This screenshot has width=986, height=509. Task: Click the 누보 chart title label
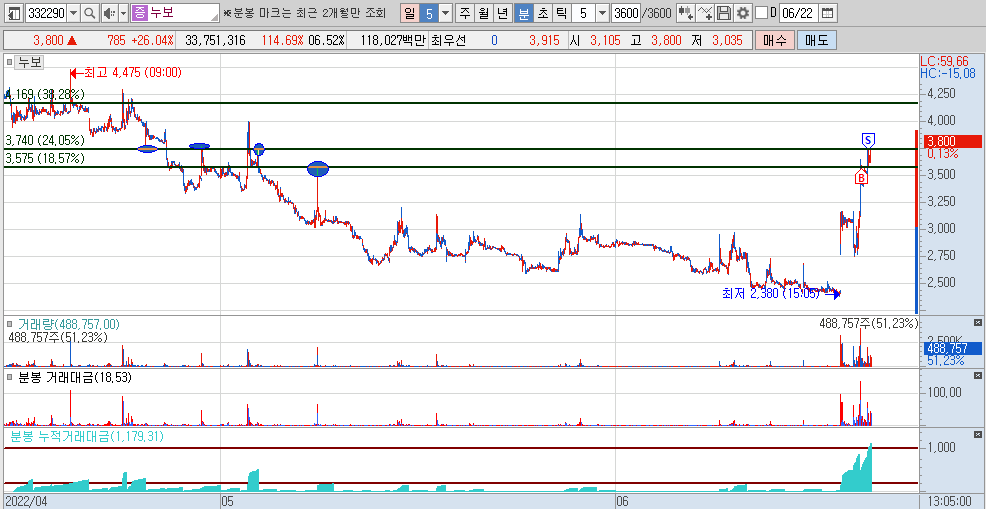pyautogui.click(x=29, y=62)
